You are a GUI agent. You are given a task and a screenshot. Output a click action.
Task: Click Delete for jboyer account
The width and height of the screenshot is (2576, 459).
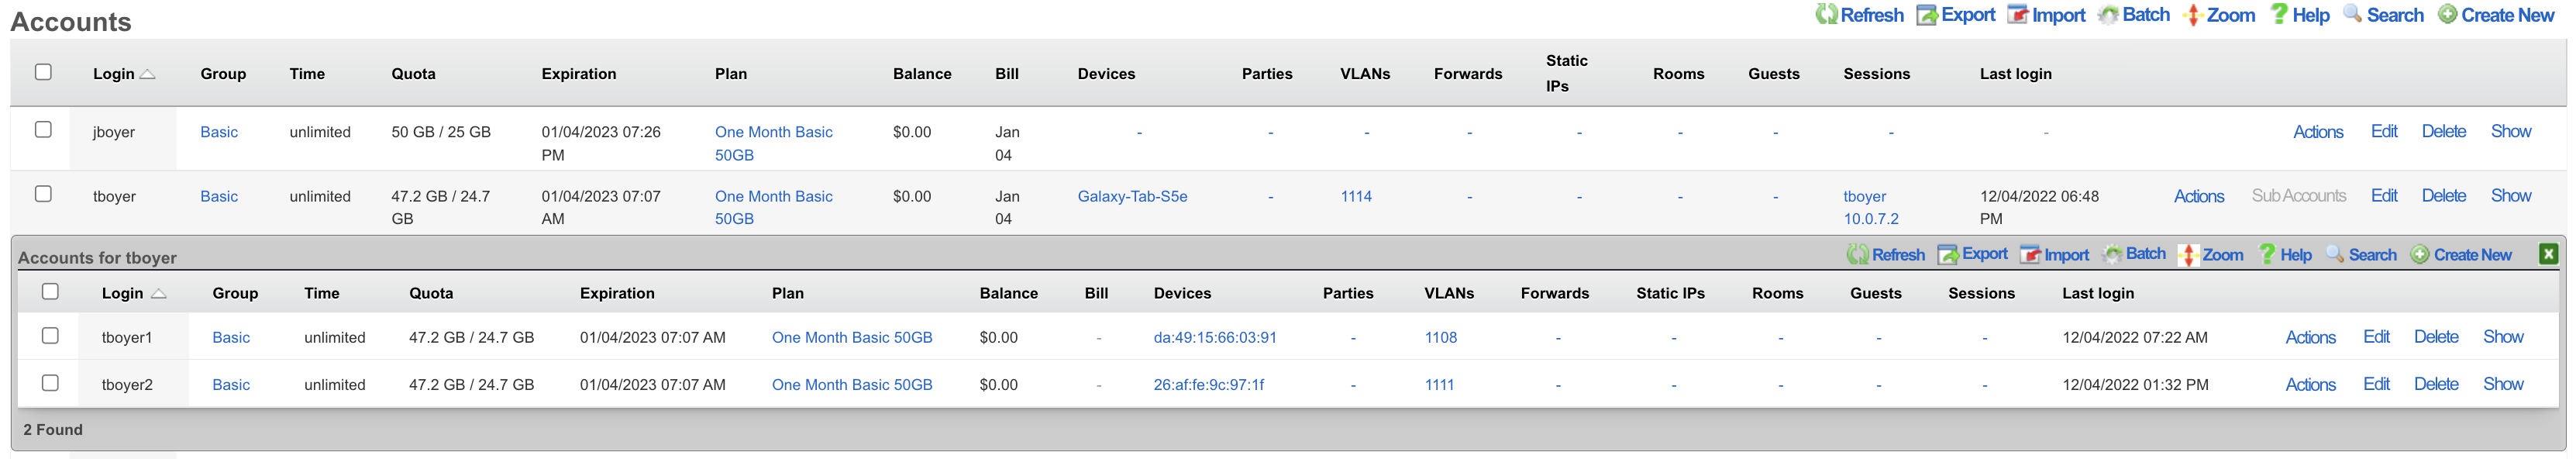click(x=2443, y=131)
